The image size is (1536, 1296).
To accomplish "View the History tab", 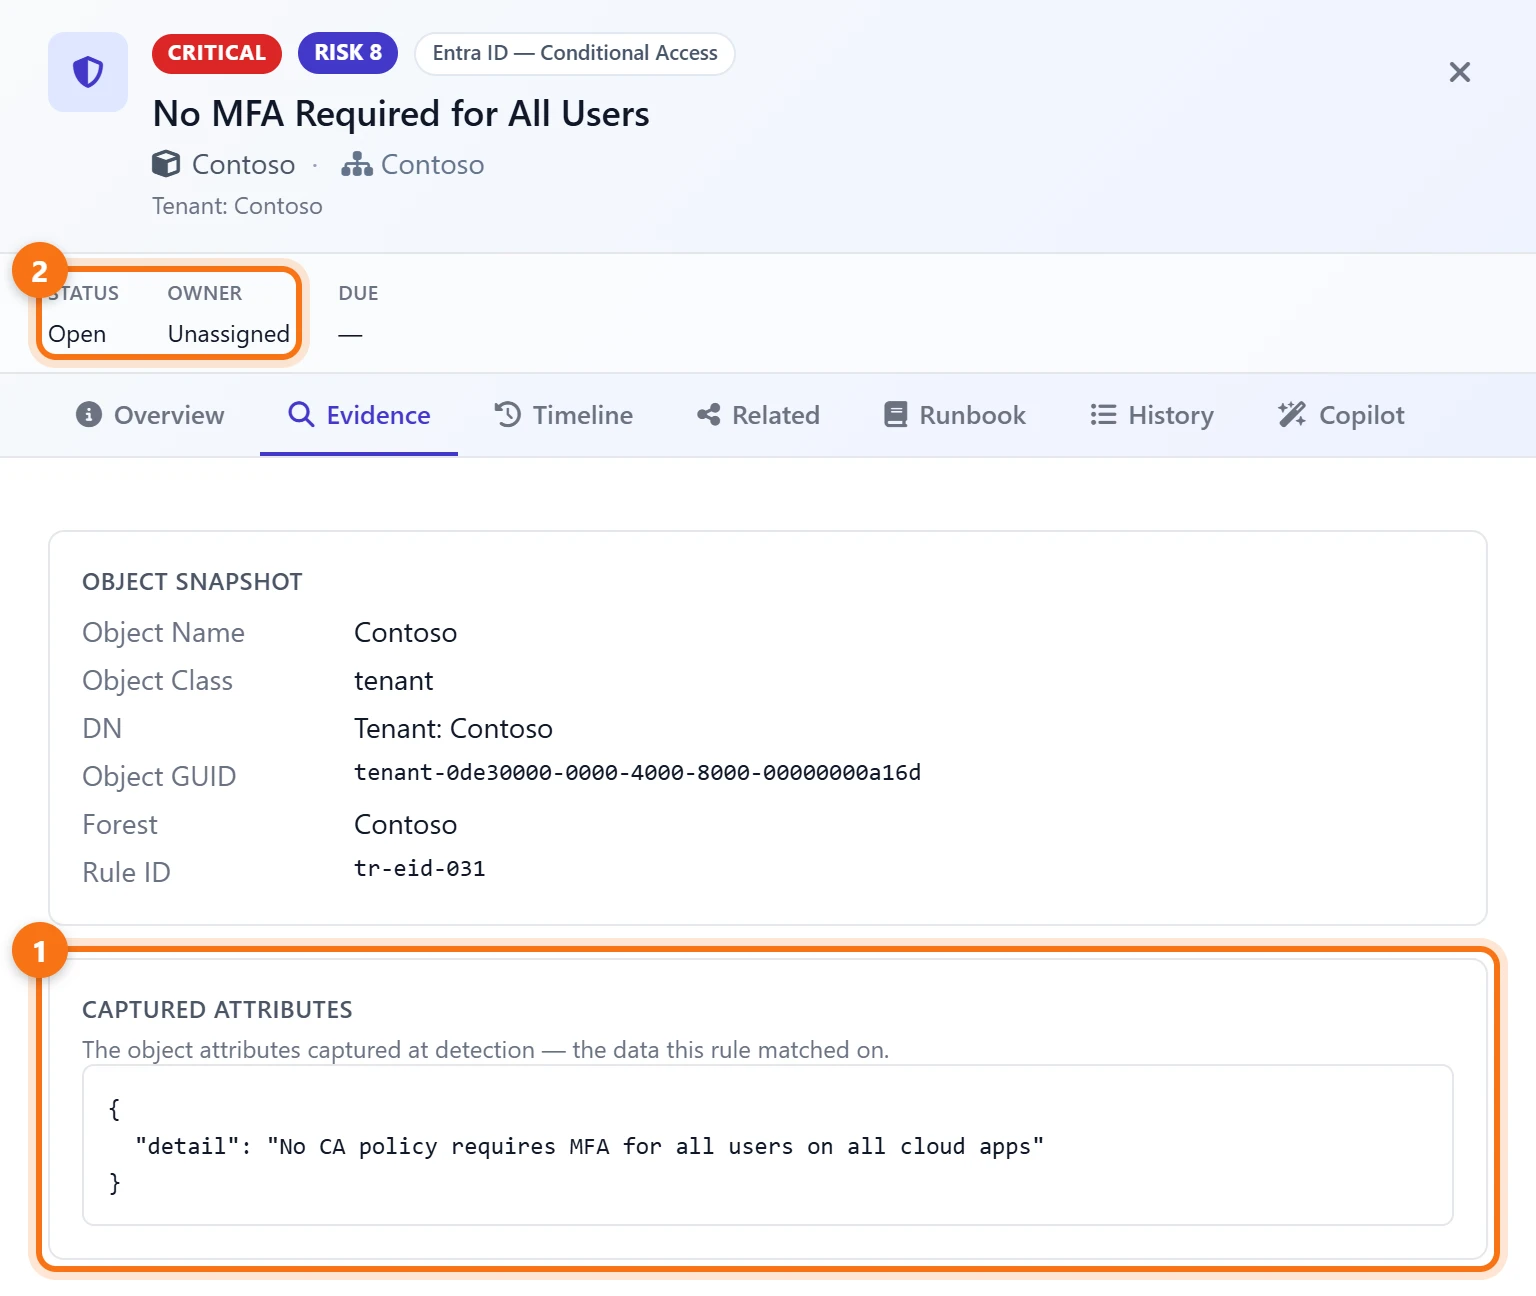I will pyautogui.click(x=1152, y=415).
